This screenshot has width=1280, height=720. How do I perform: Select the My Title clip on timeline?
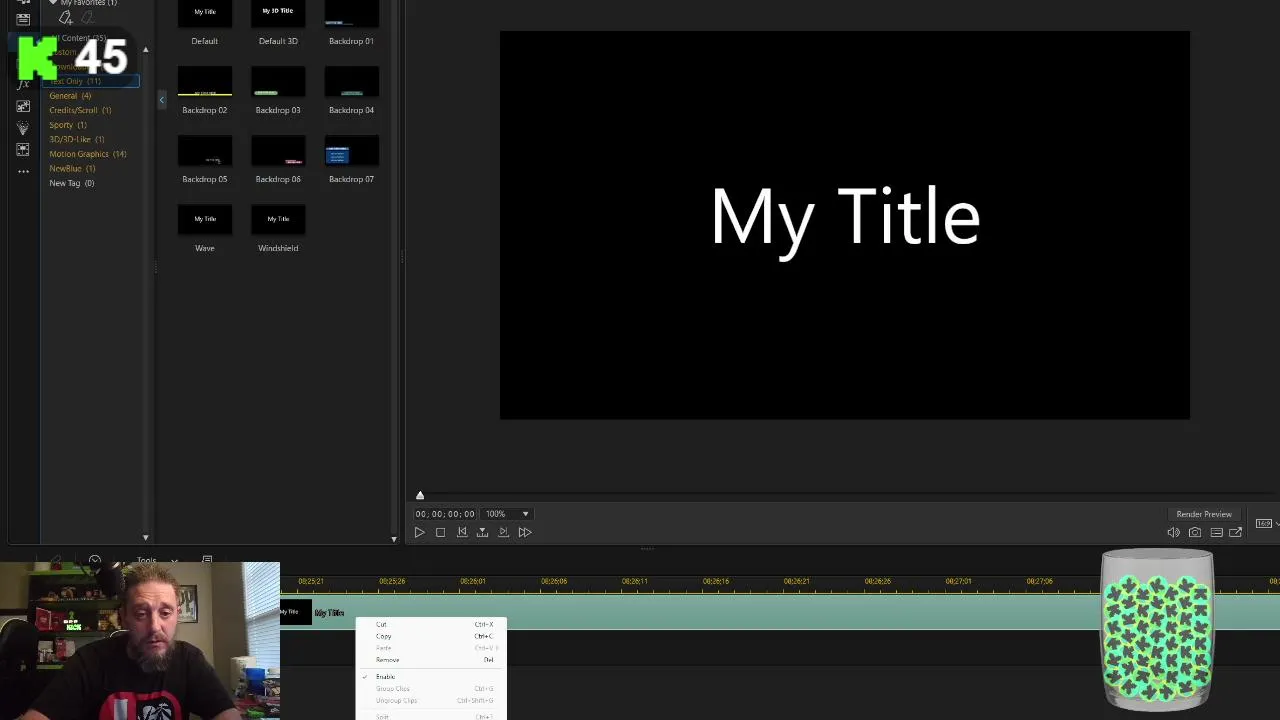780,612
